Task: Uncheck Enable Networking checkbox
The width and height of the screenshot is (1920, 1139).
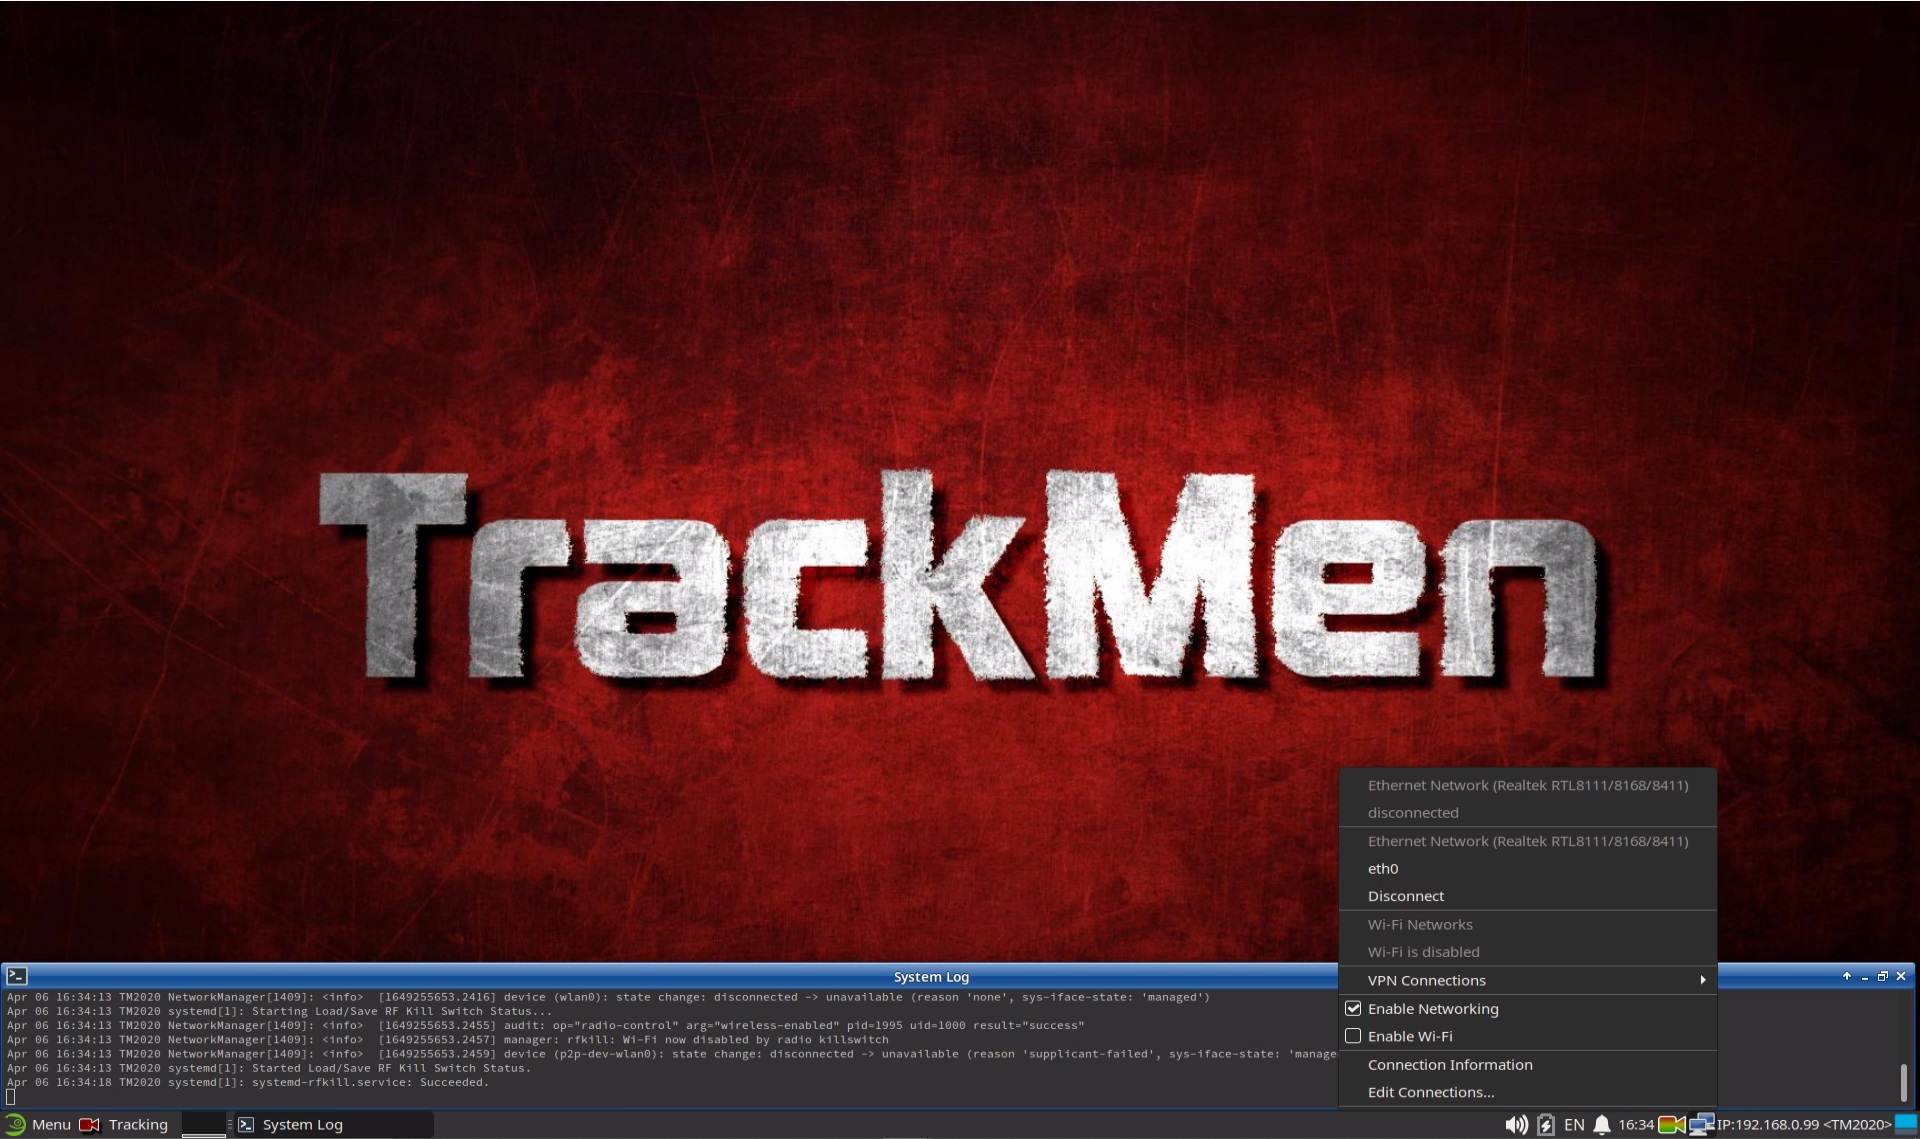Action: coord(1353,1008)
